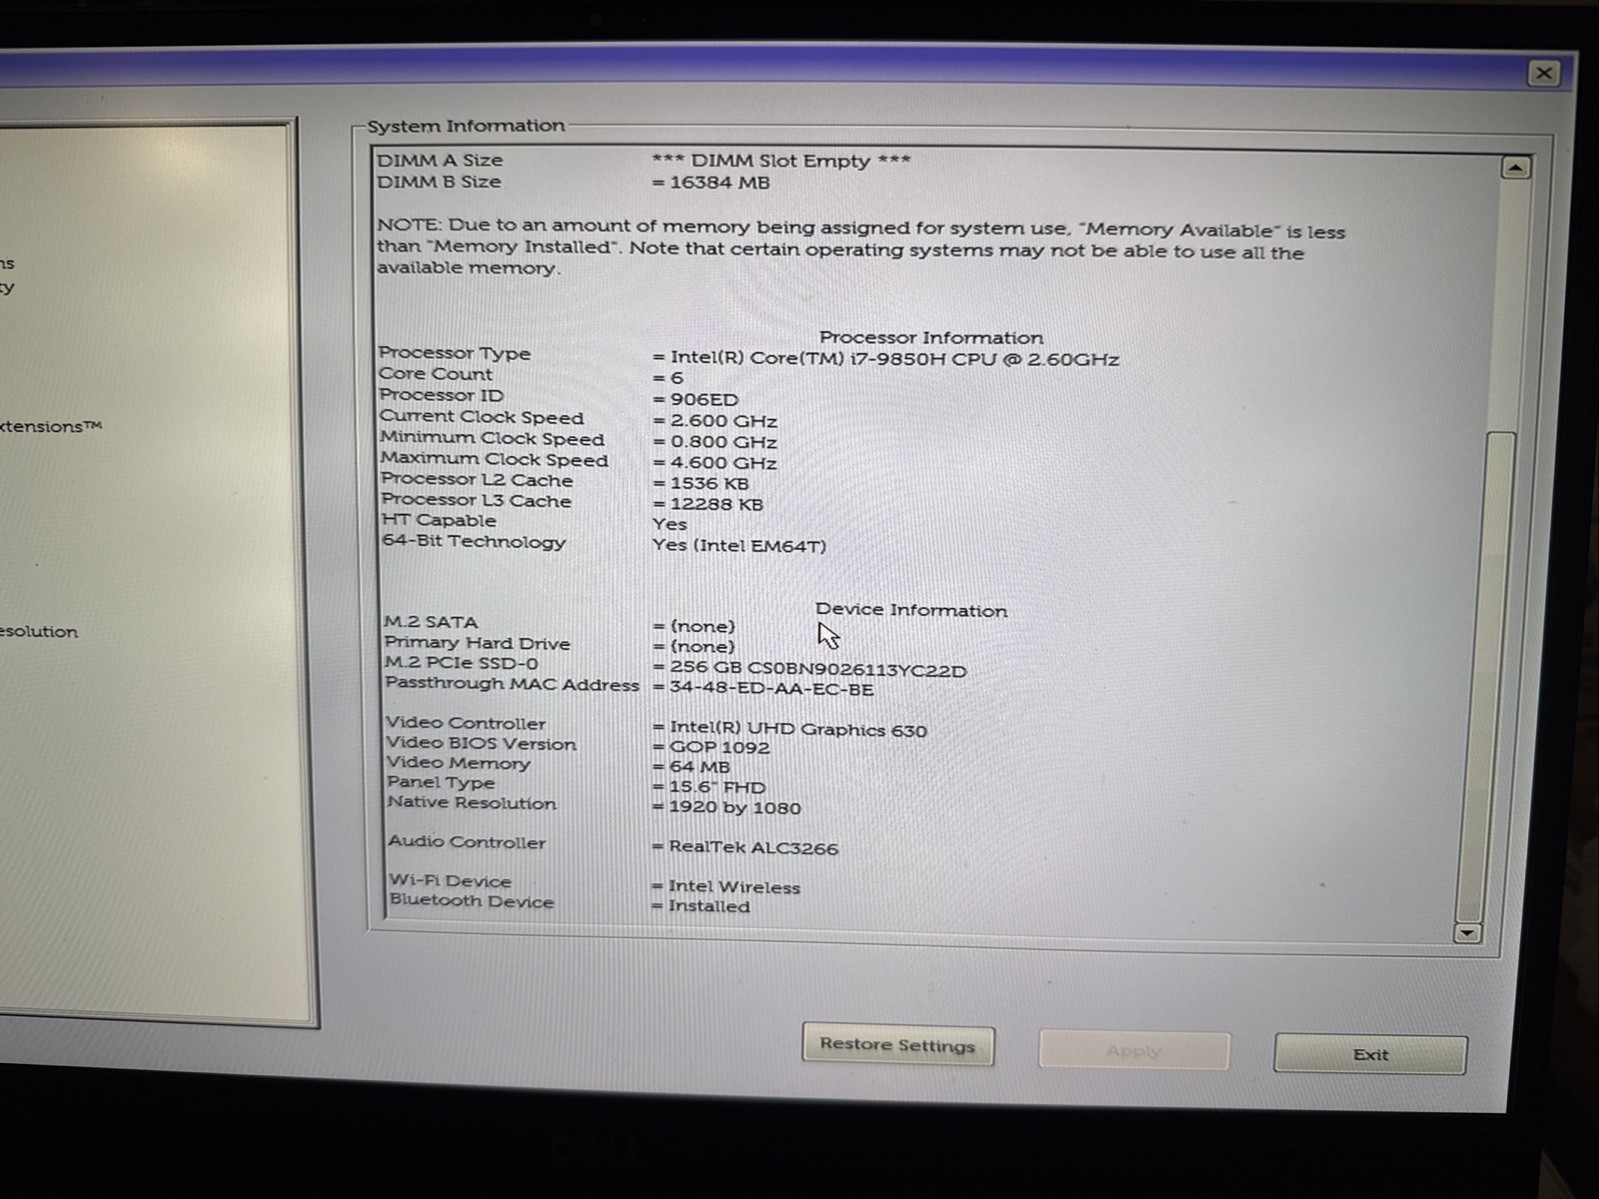Select the 'Panel Type' label

[441, 783]
